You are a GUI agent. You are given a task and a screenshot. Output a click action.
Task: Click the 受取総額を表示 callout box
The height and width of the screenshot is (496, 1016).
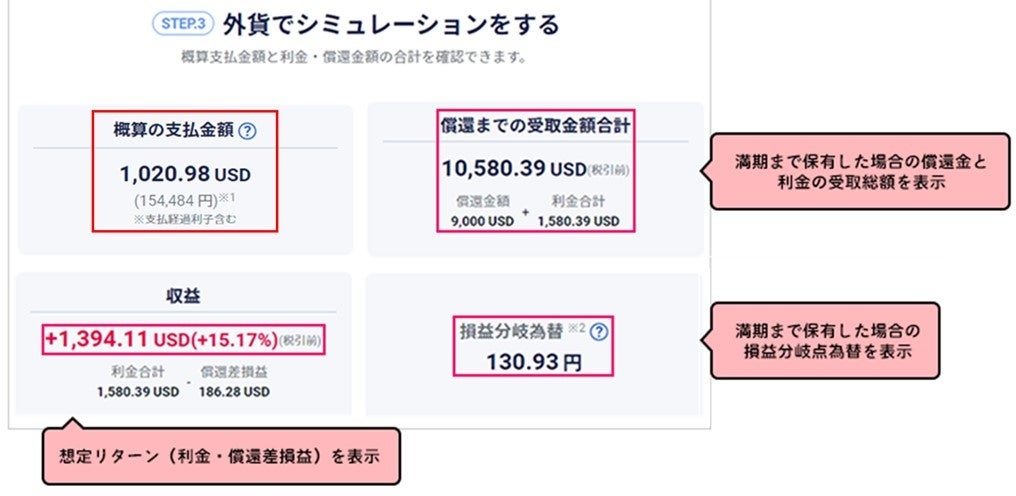859,171
